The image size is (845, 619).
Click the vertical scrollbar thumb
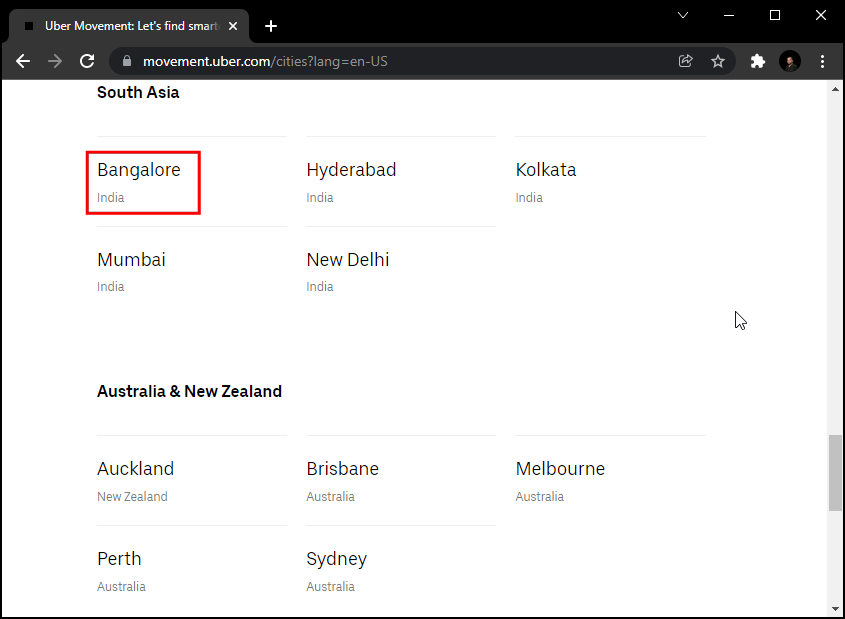click(x=835, y=473)
